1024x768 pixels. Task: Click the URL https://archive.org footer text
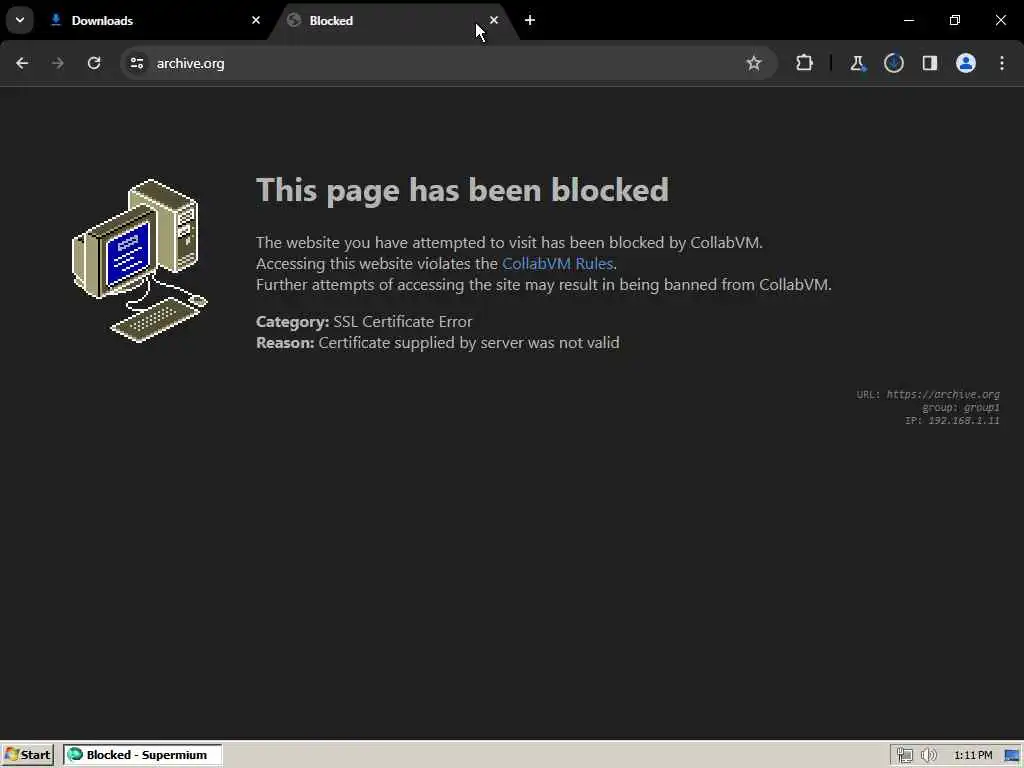click(x=928, y=394)
